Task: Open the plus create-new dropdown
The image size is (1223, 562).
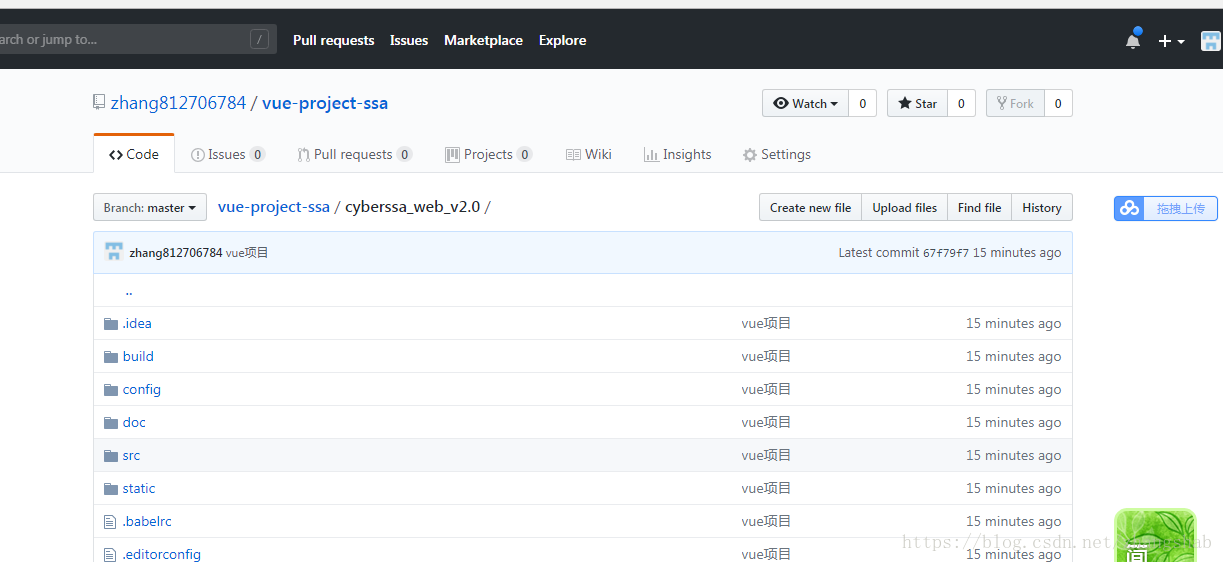Action: tap(1171, 41)
